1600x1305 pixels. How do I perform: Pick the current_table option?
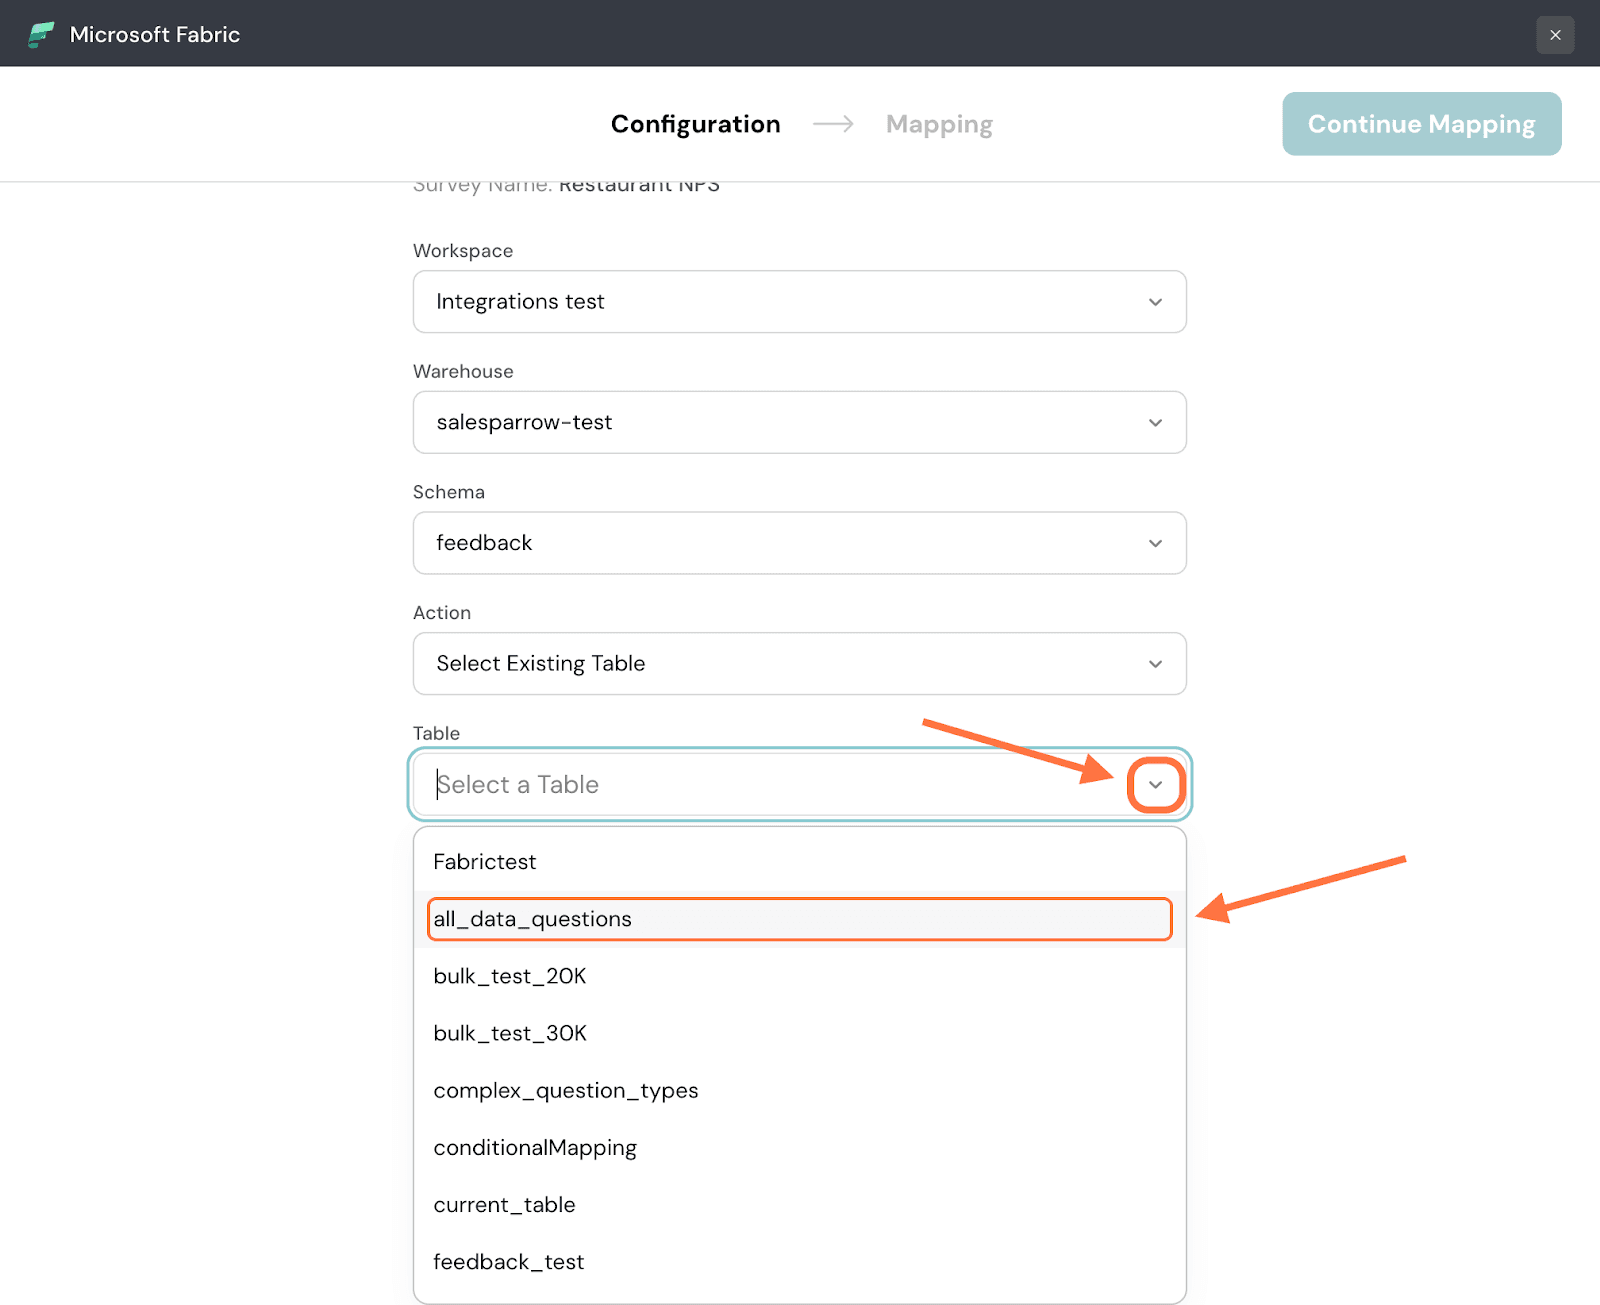pyautogui.click(x=504, y=1205)
